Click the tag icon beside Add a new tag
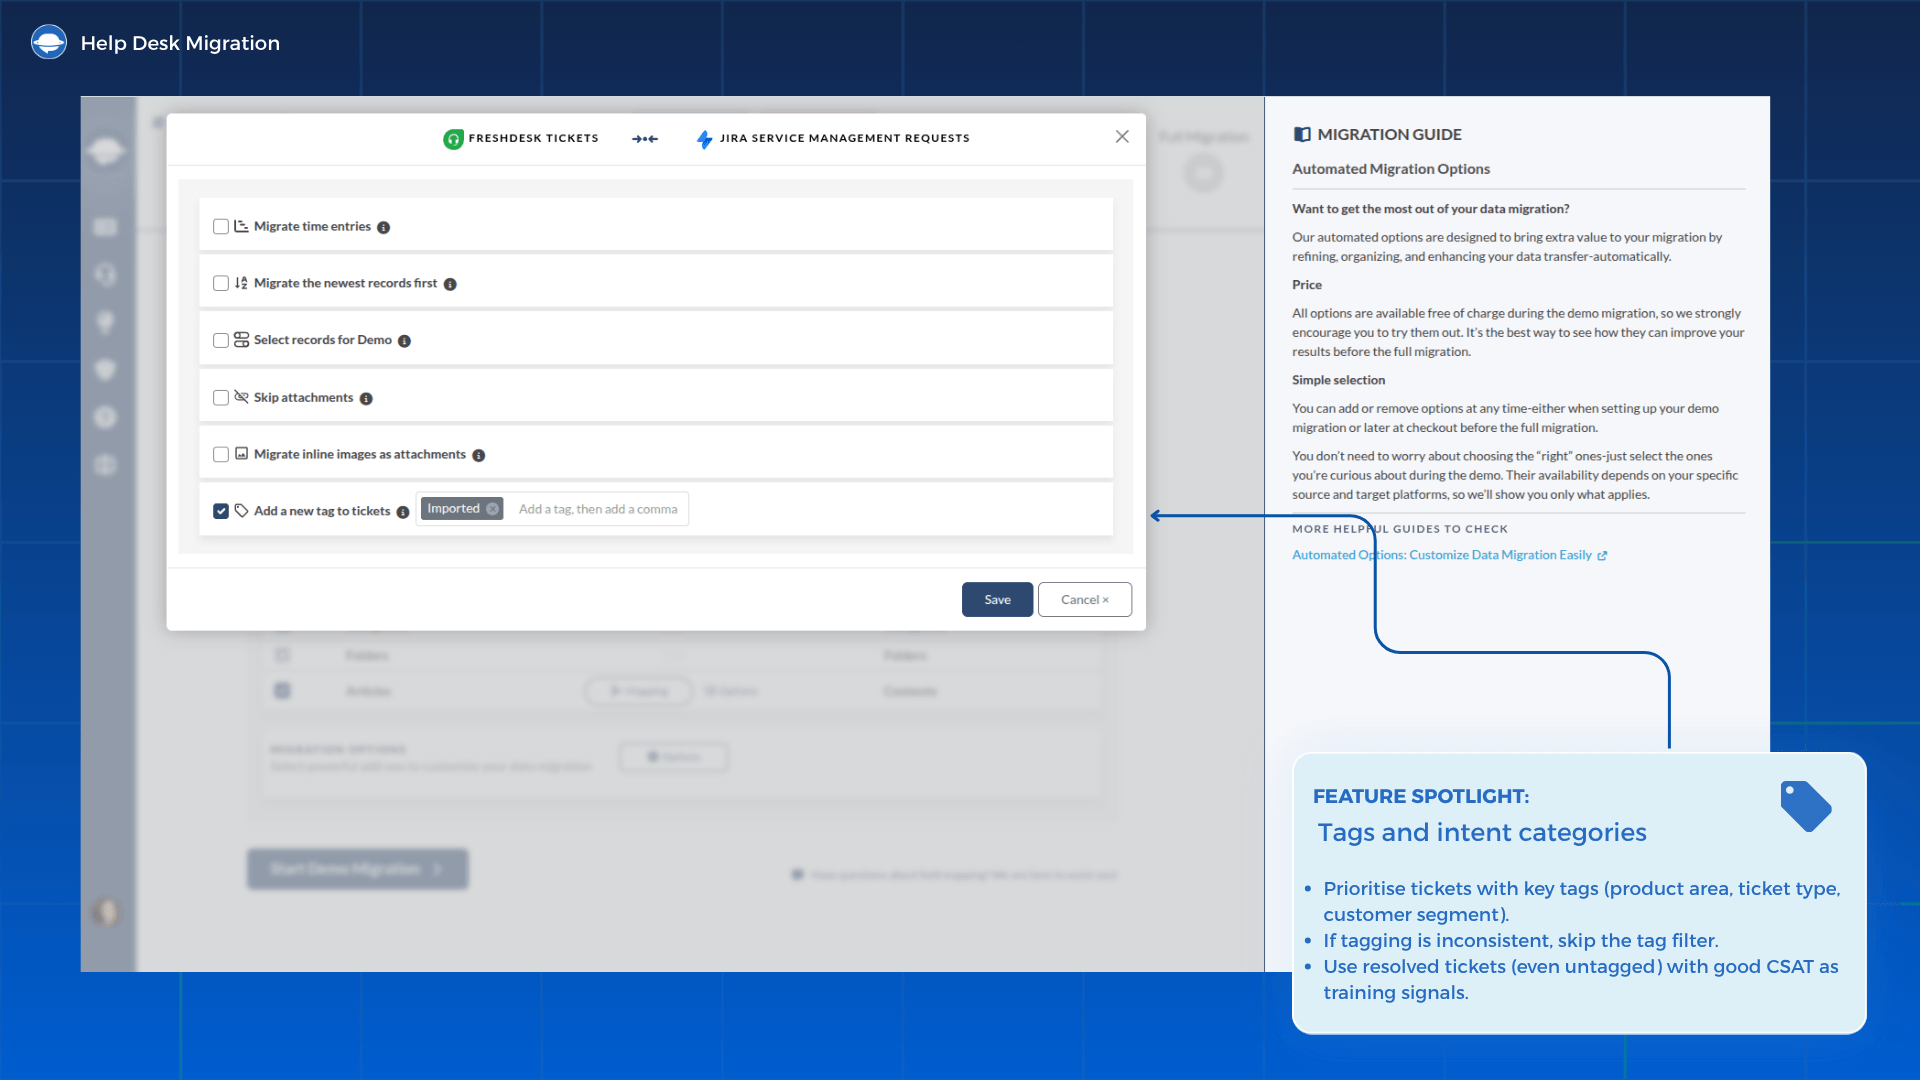 (x=241, y=511)
